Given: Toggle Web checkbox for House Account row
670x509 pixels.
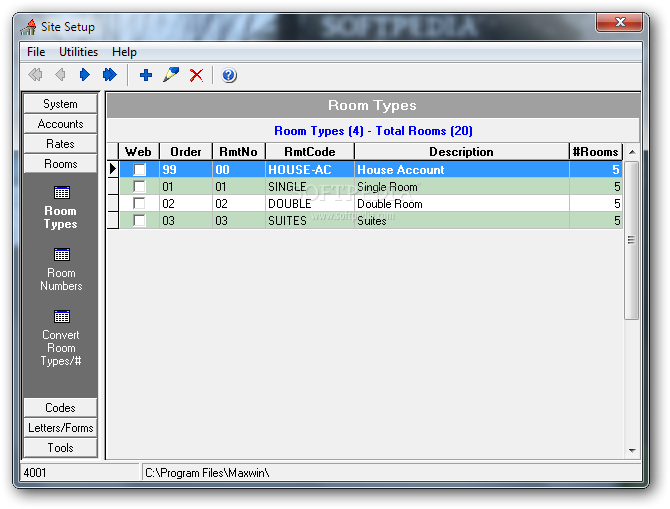Looking at the screenshot, I should tap(139, 170).
